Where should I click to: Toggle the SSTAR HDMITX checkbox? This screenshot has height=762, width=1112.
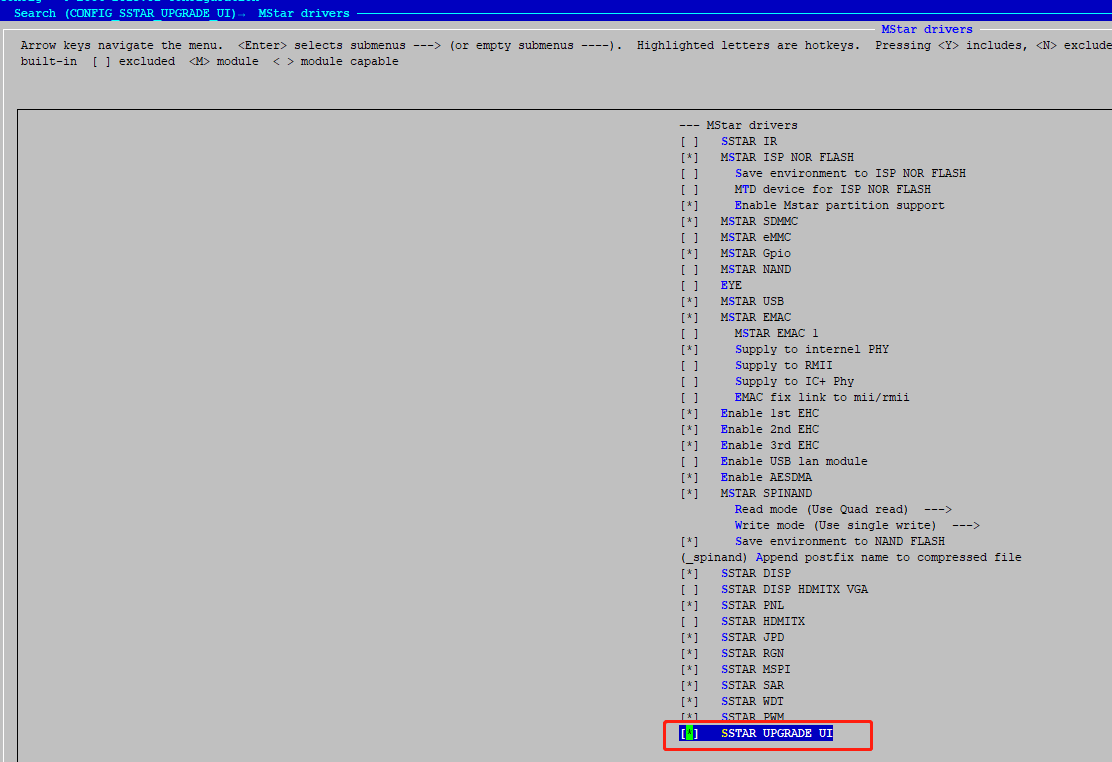coord(689,621)
